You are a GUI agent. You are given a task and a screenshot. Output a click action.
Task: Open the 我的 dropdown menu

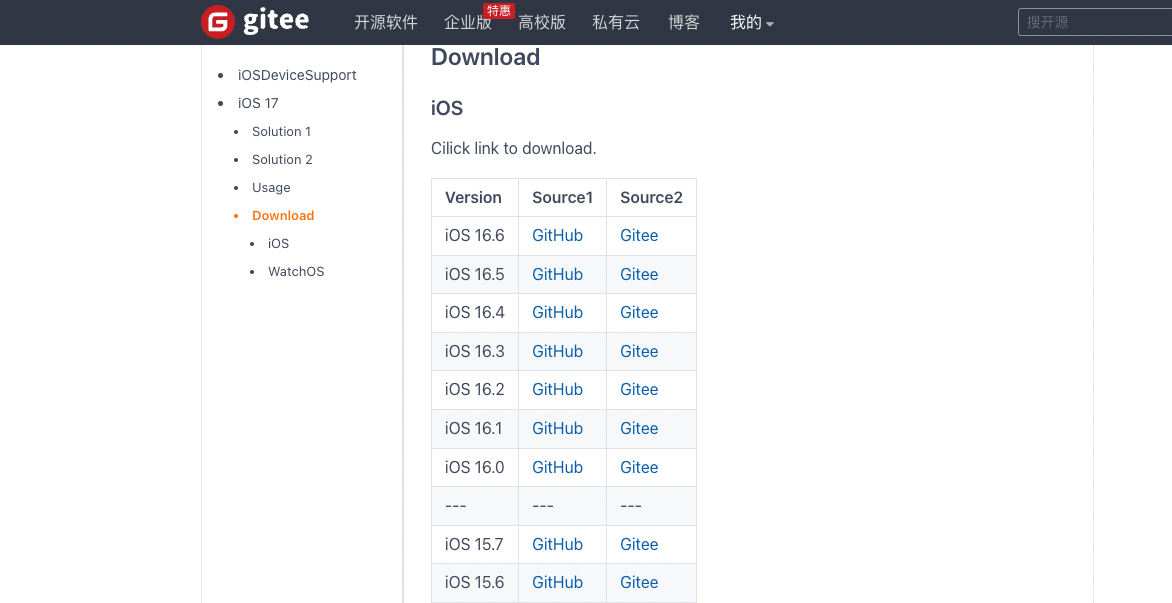coord(751,22)
